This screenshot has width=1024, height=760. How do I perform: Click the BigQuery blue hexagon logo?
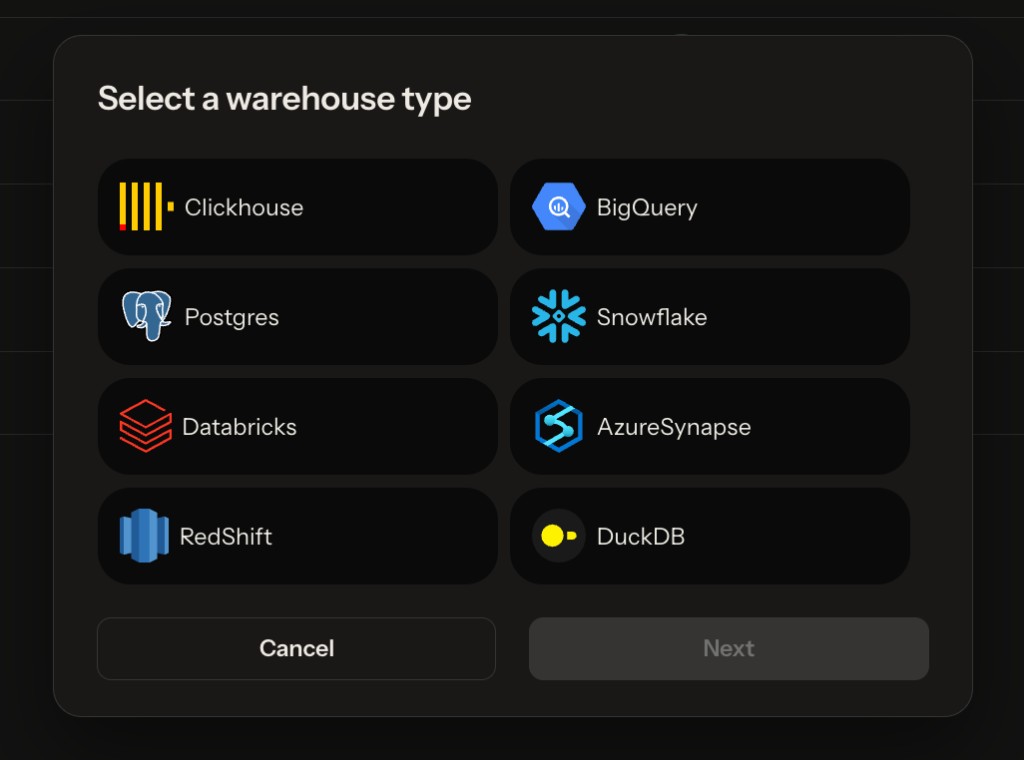[558, 206]
